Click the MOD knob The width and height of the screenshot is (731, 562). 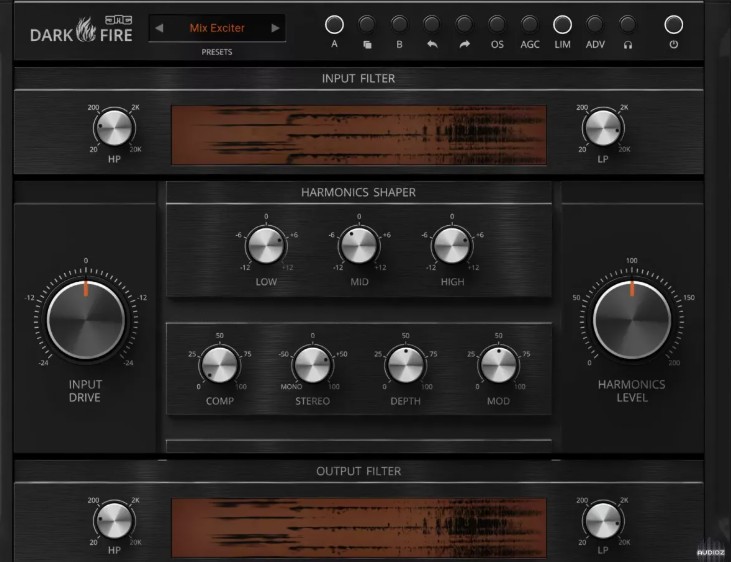click(498, 365)
